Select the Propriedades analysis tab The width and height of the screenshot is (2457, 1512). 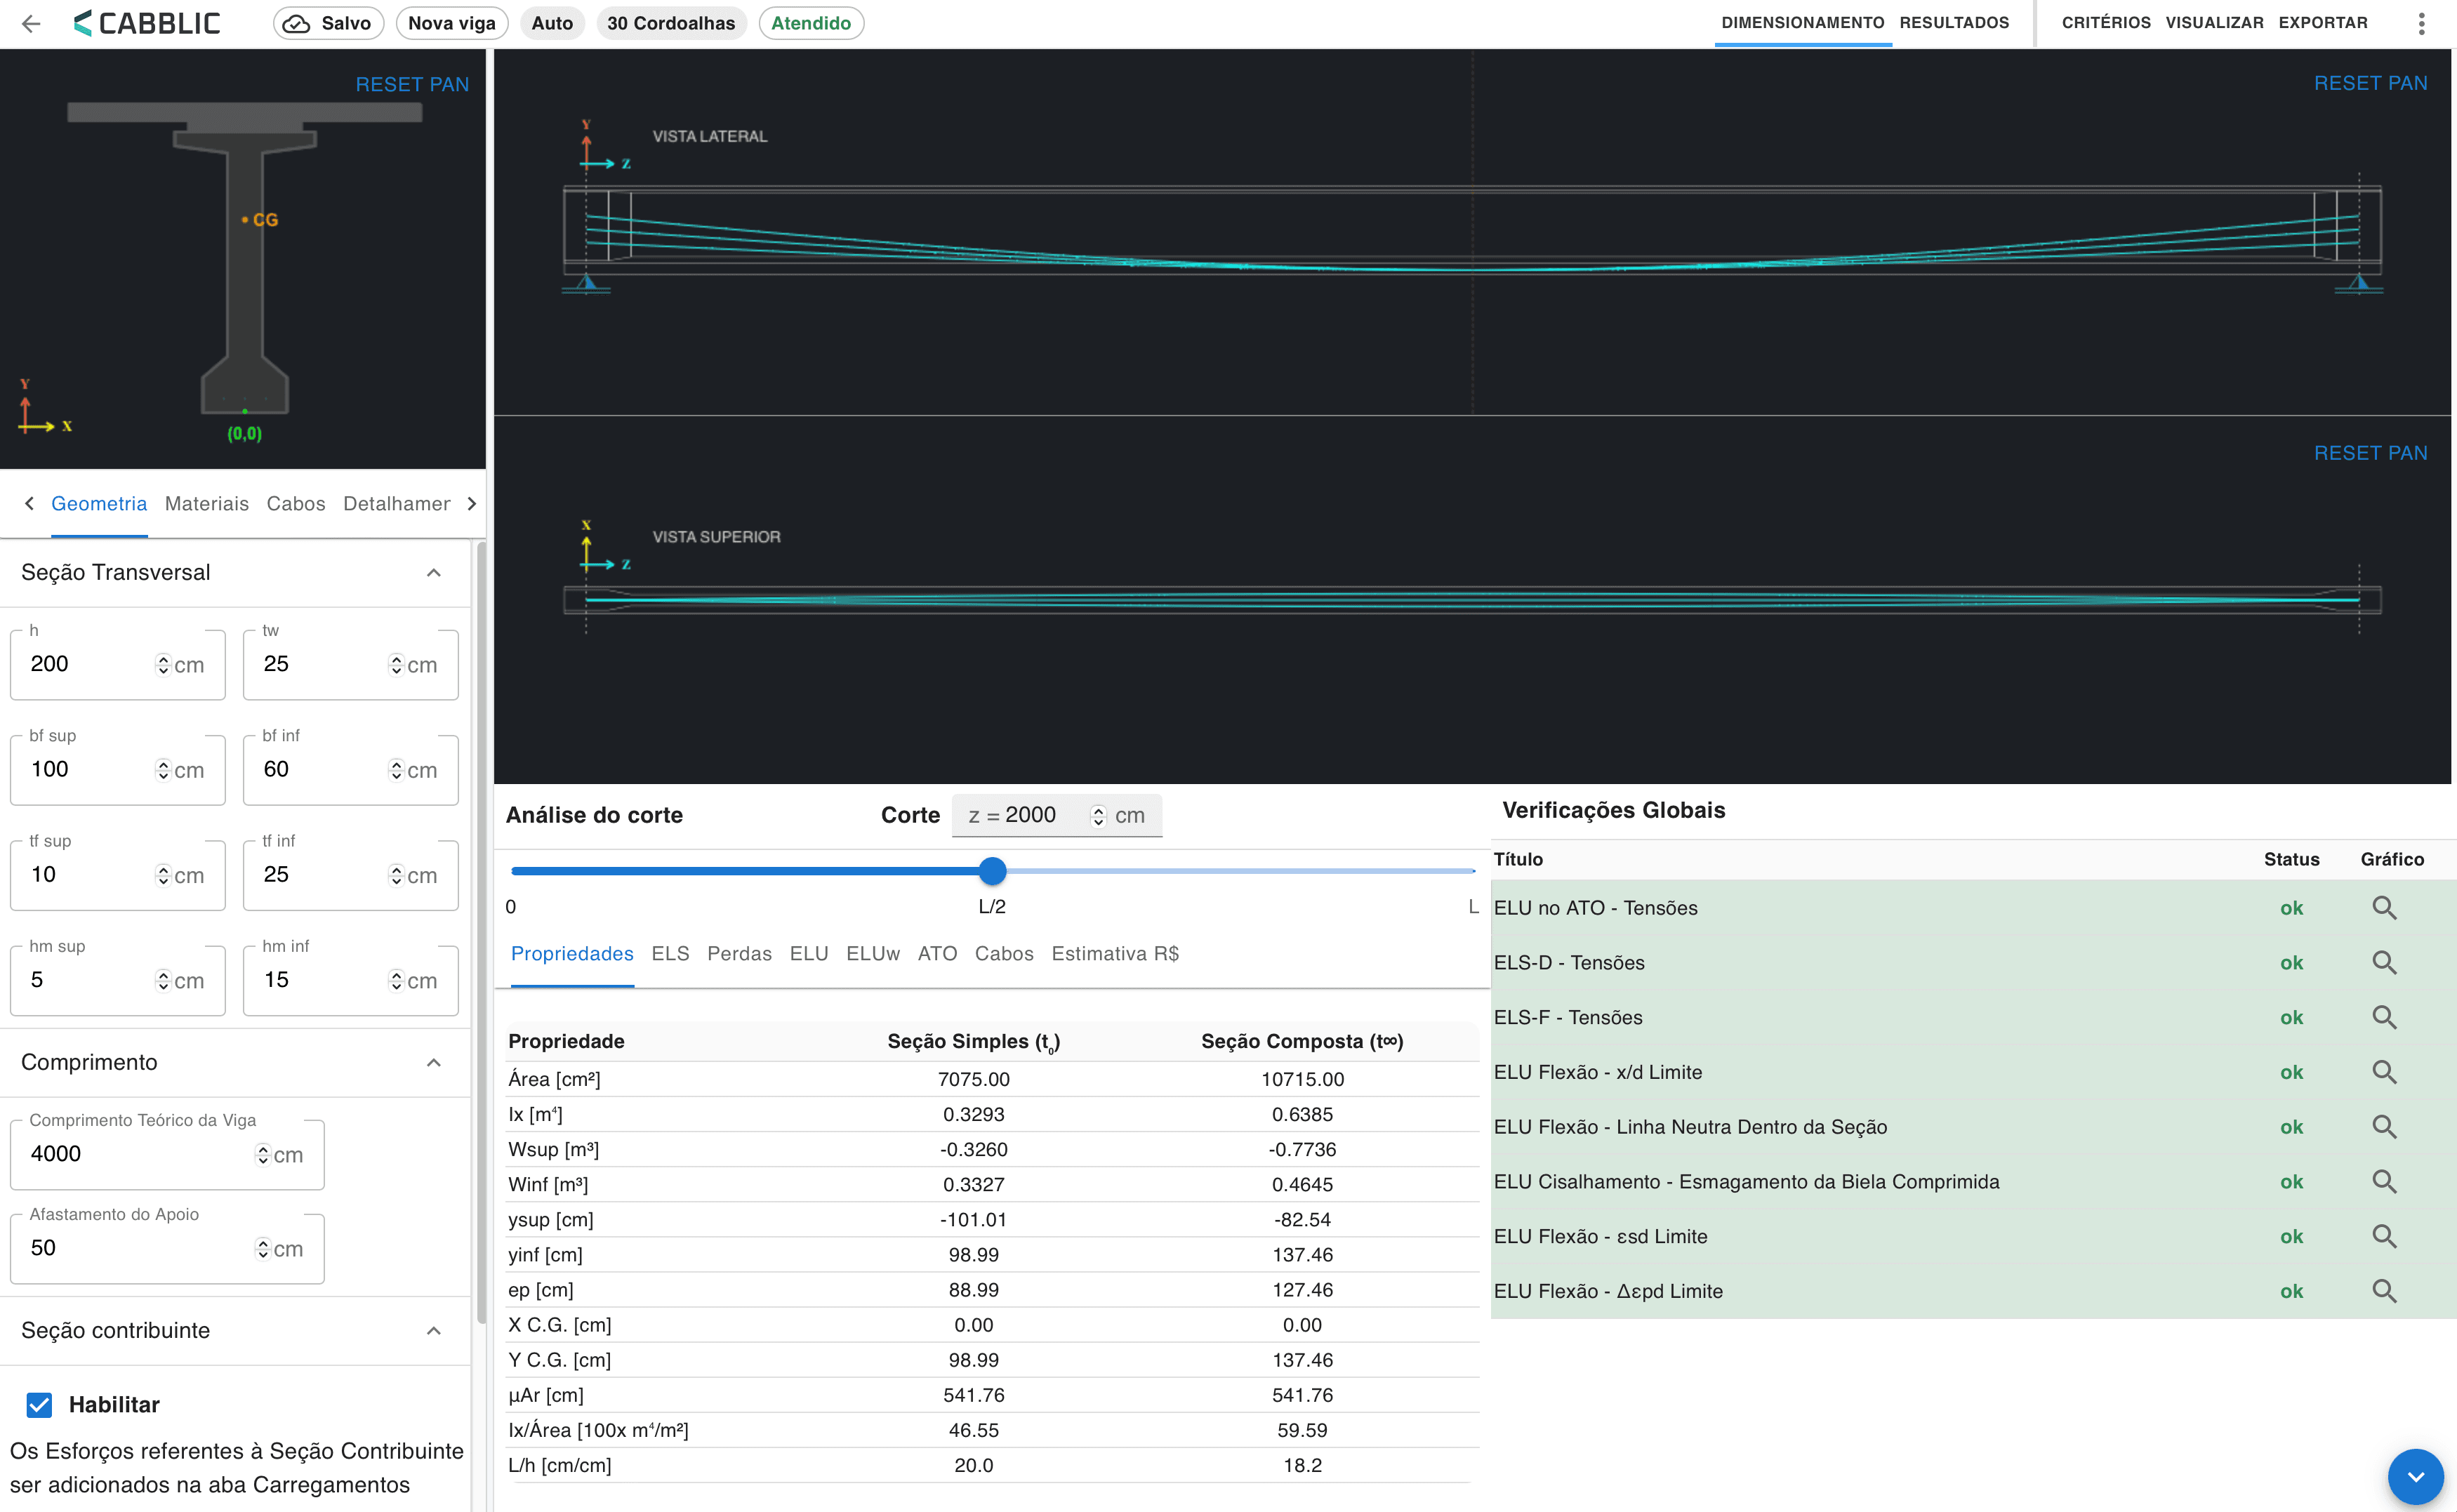[x=572, y=954]
